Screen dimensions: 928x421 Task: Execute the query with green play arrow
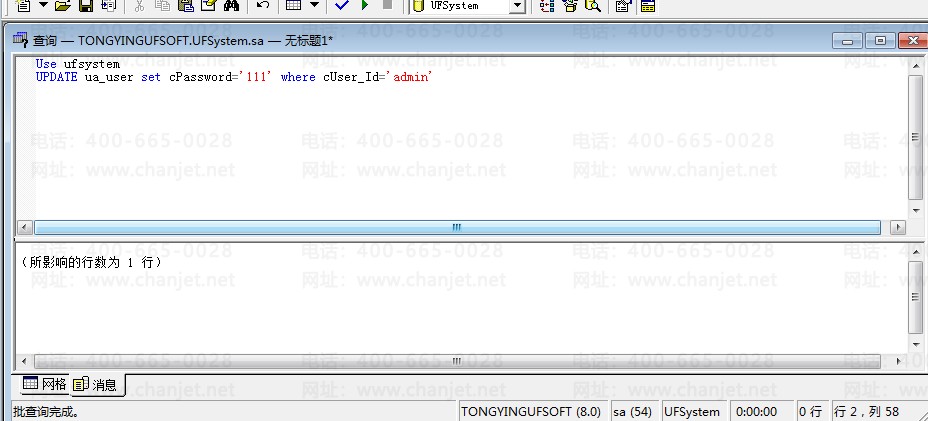click(365, 5)
